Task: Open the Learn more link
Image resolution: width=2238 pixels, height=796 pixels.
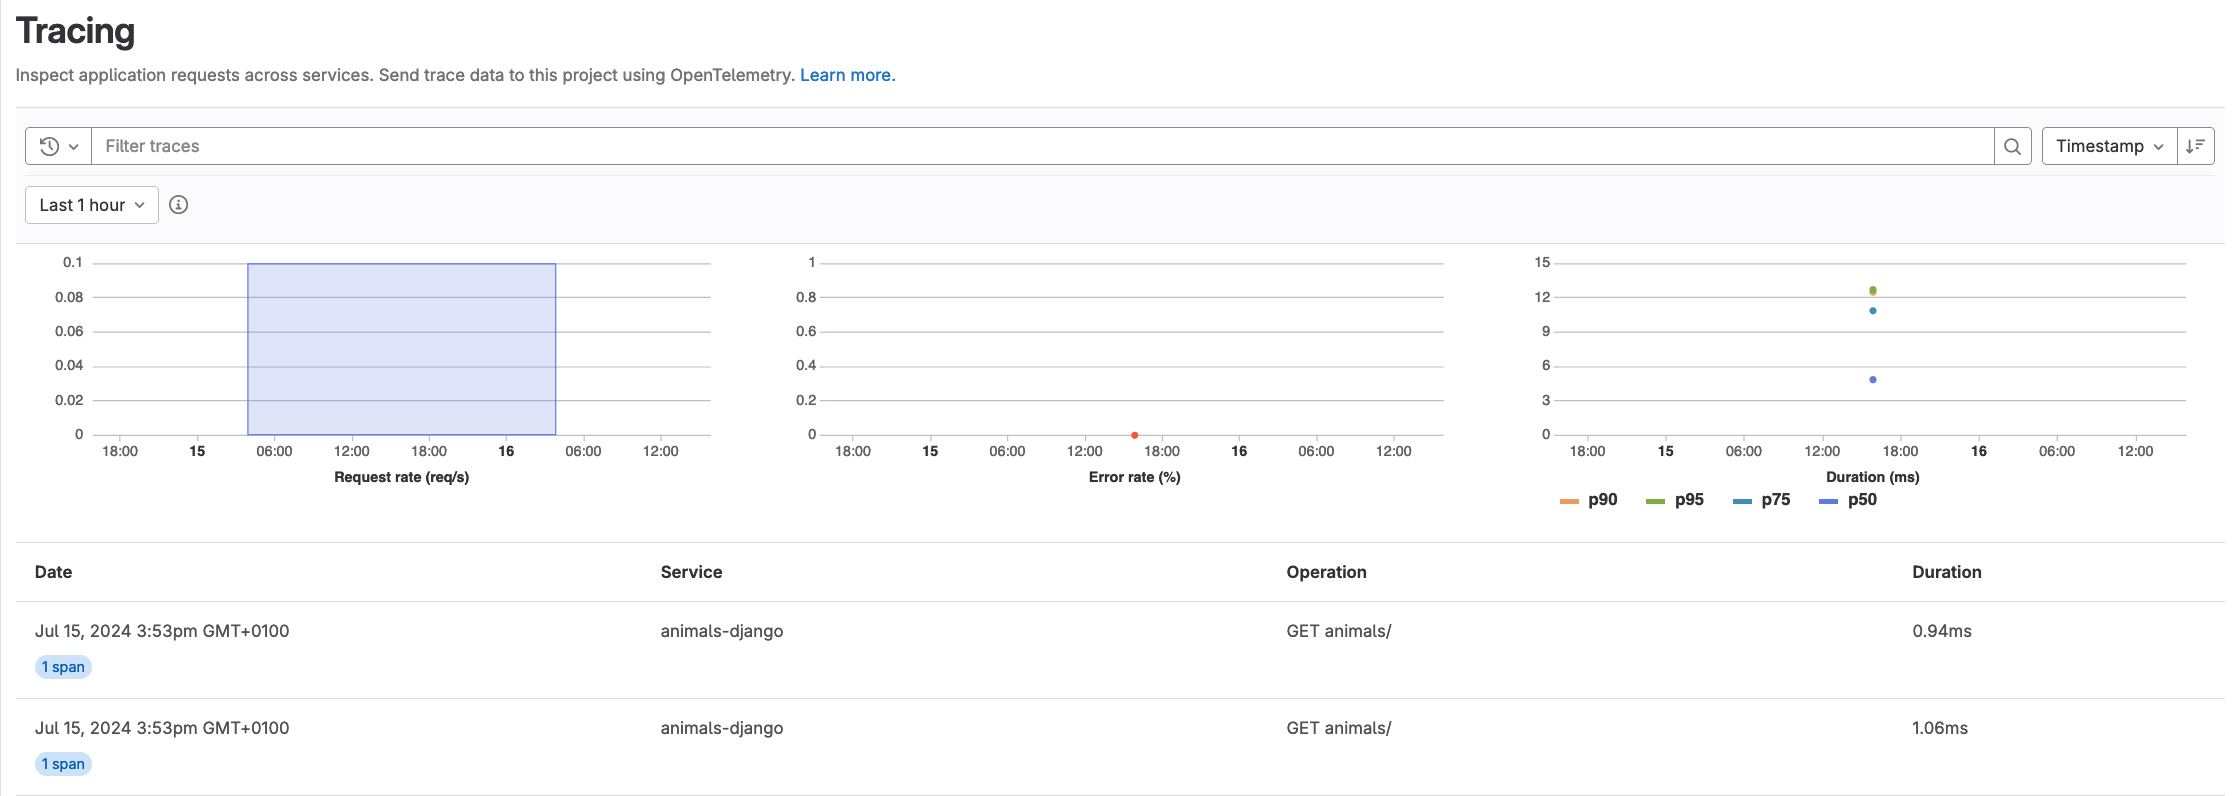Action: (x=847, y=75)
